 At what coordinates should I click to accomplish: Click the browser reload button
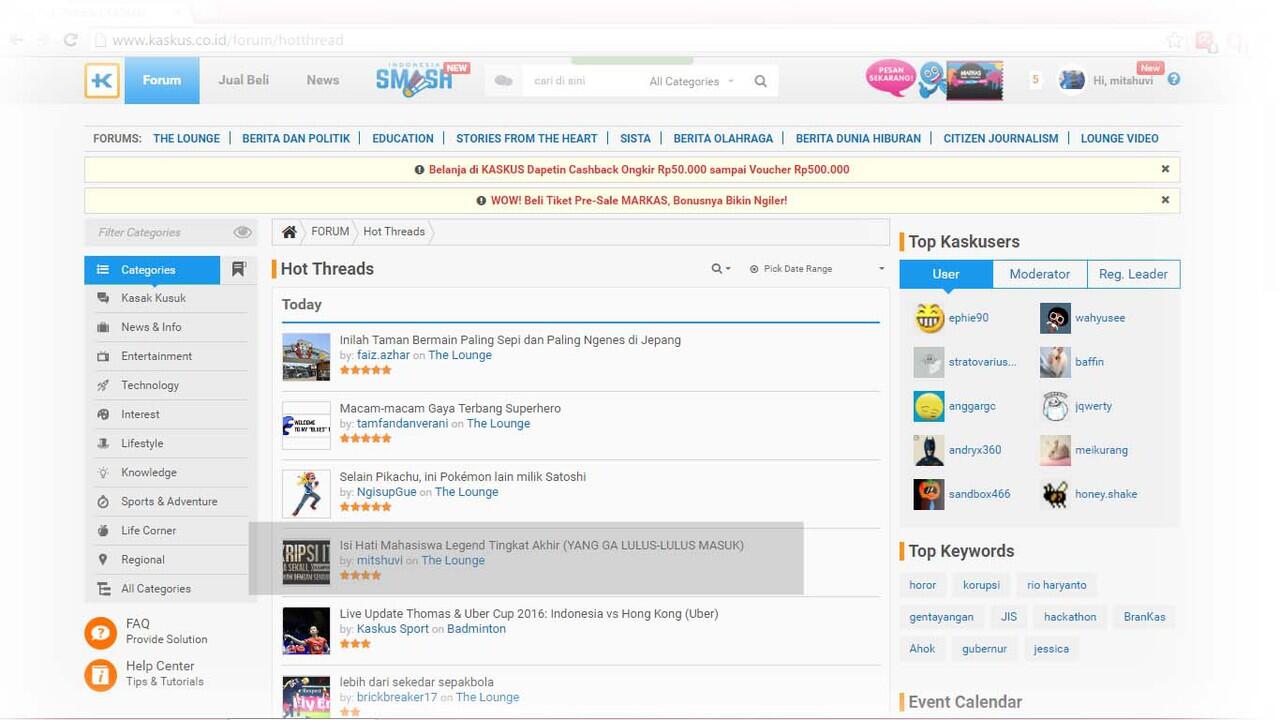click(x=70, y=40)
